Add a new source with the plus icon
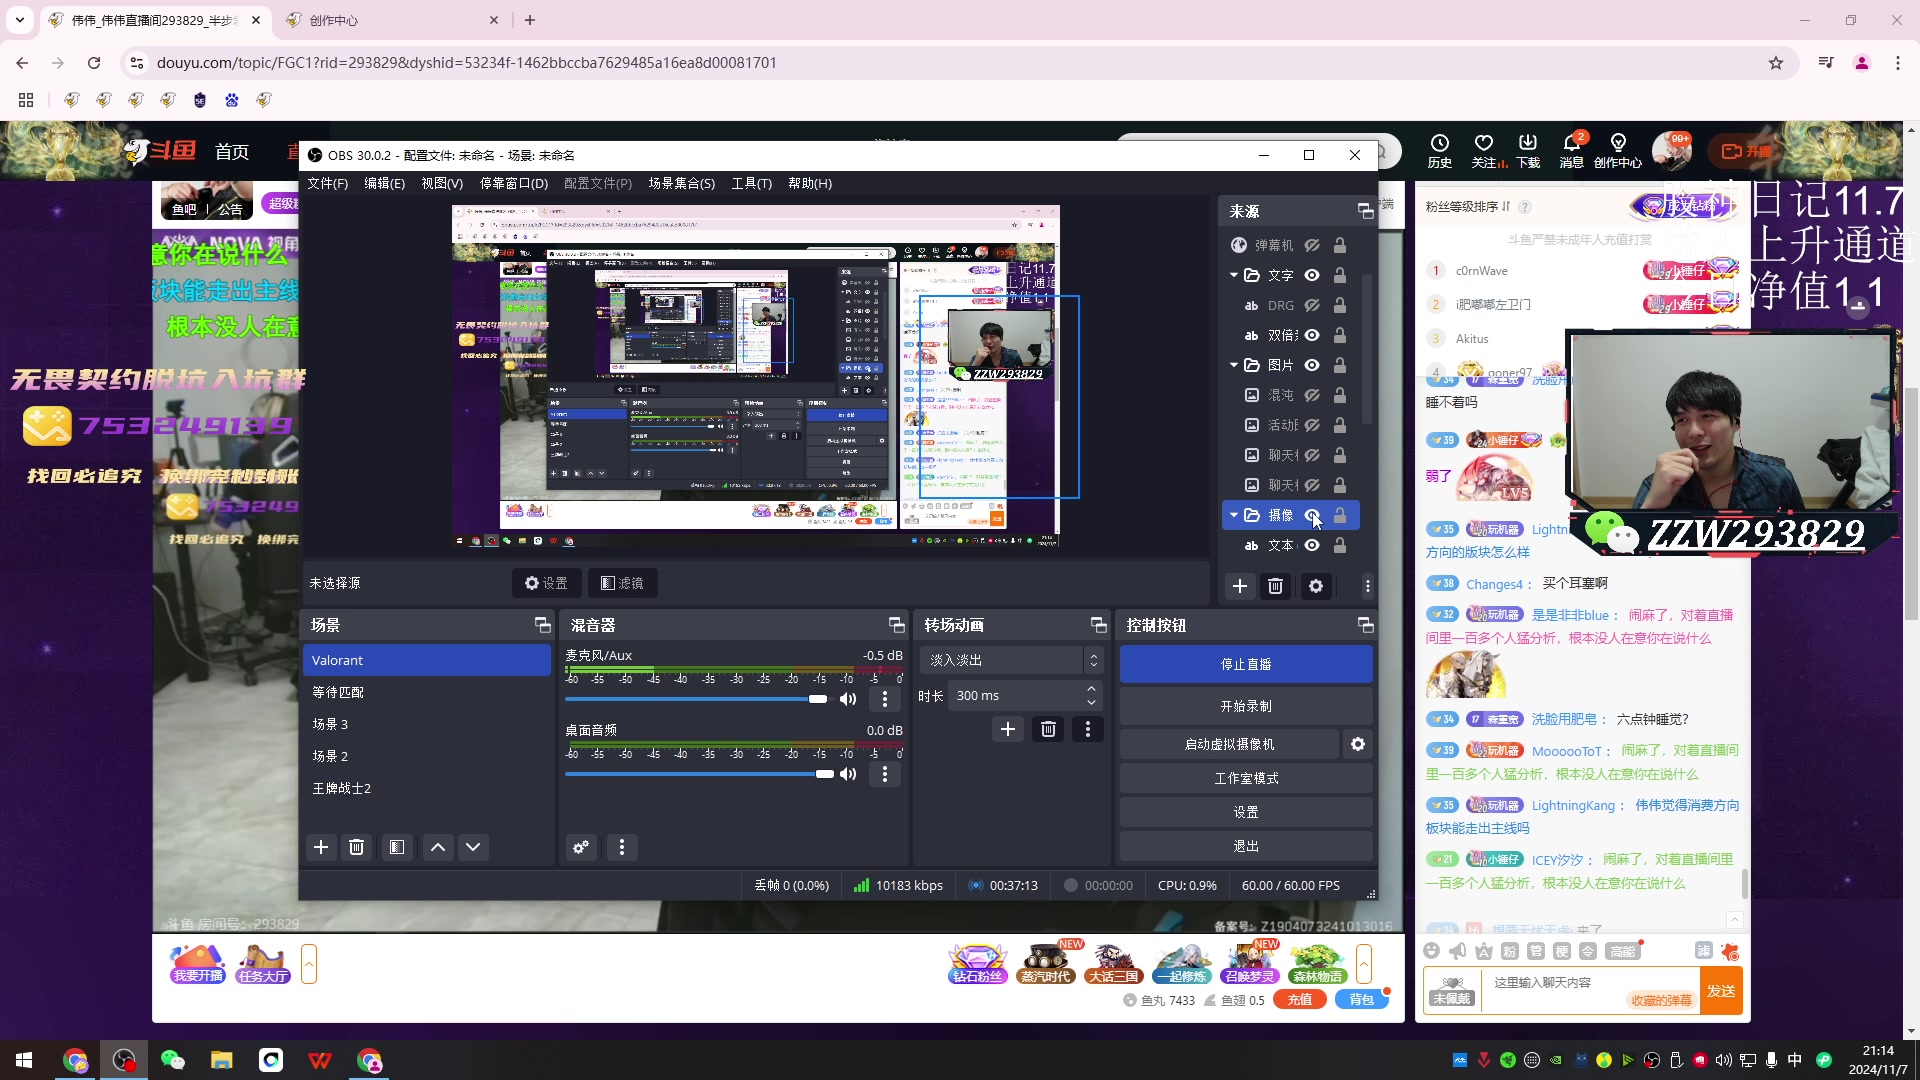1920x1080 pixels. [1240, 586]
